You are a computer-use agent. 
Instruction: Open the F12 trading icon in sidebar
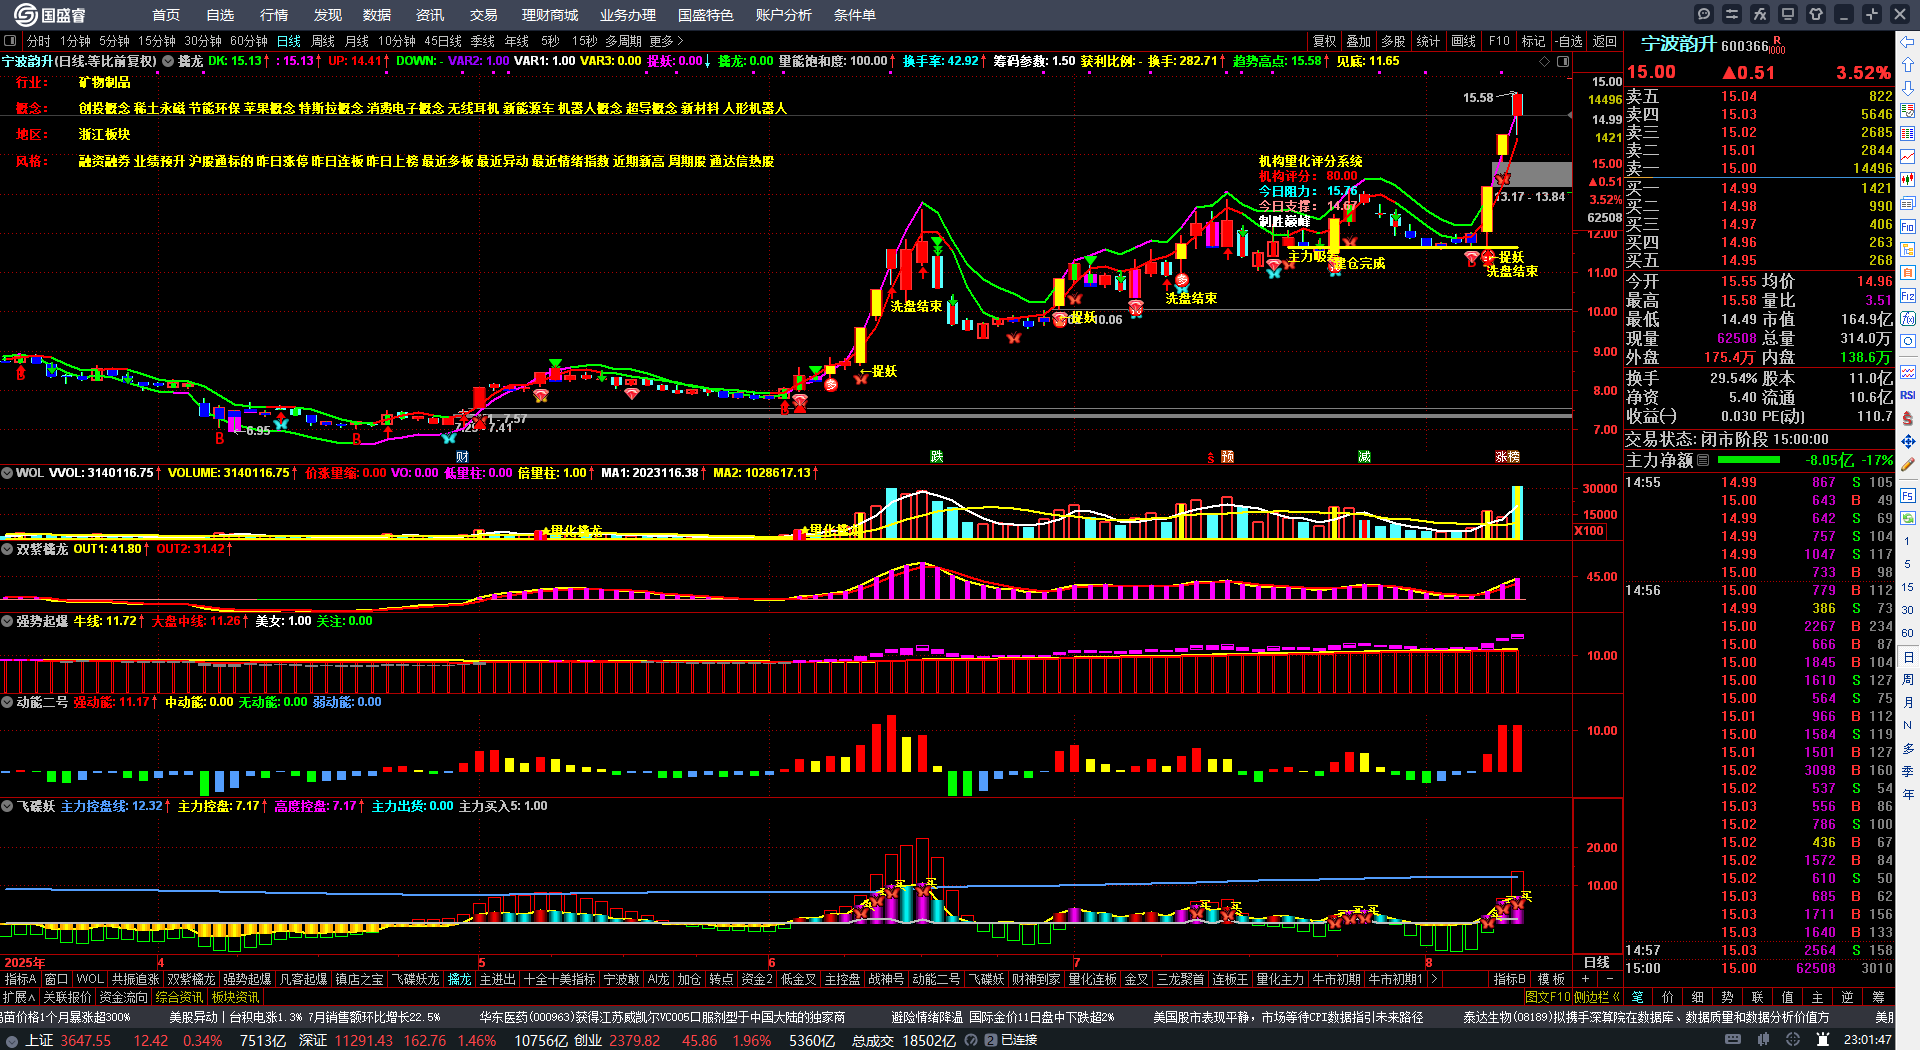click(1908, 296)
